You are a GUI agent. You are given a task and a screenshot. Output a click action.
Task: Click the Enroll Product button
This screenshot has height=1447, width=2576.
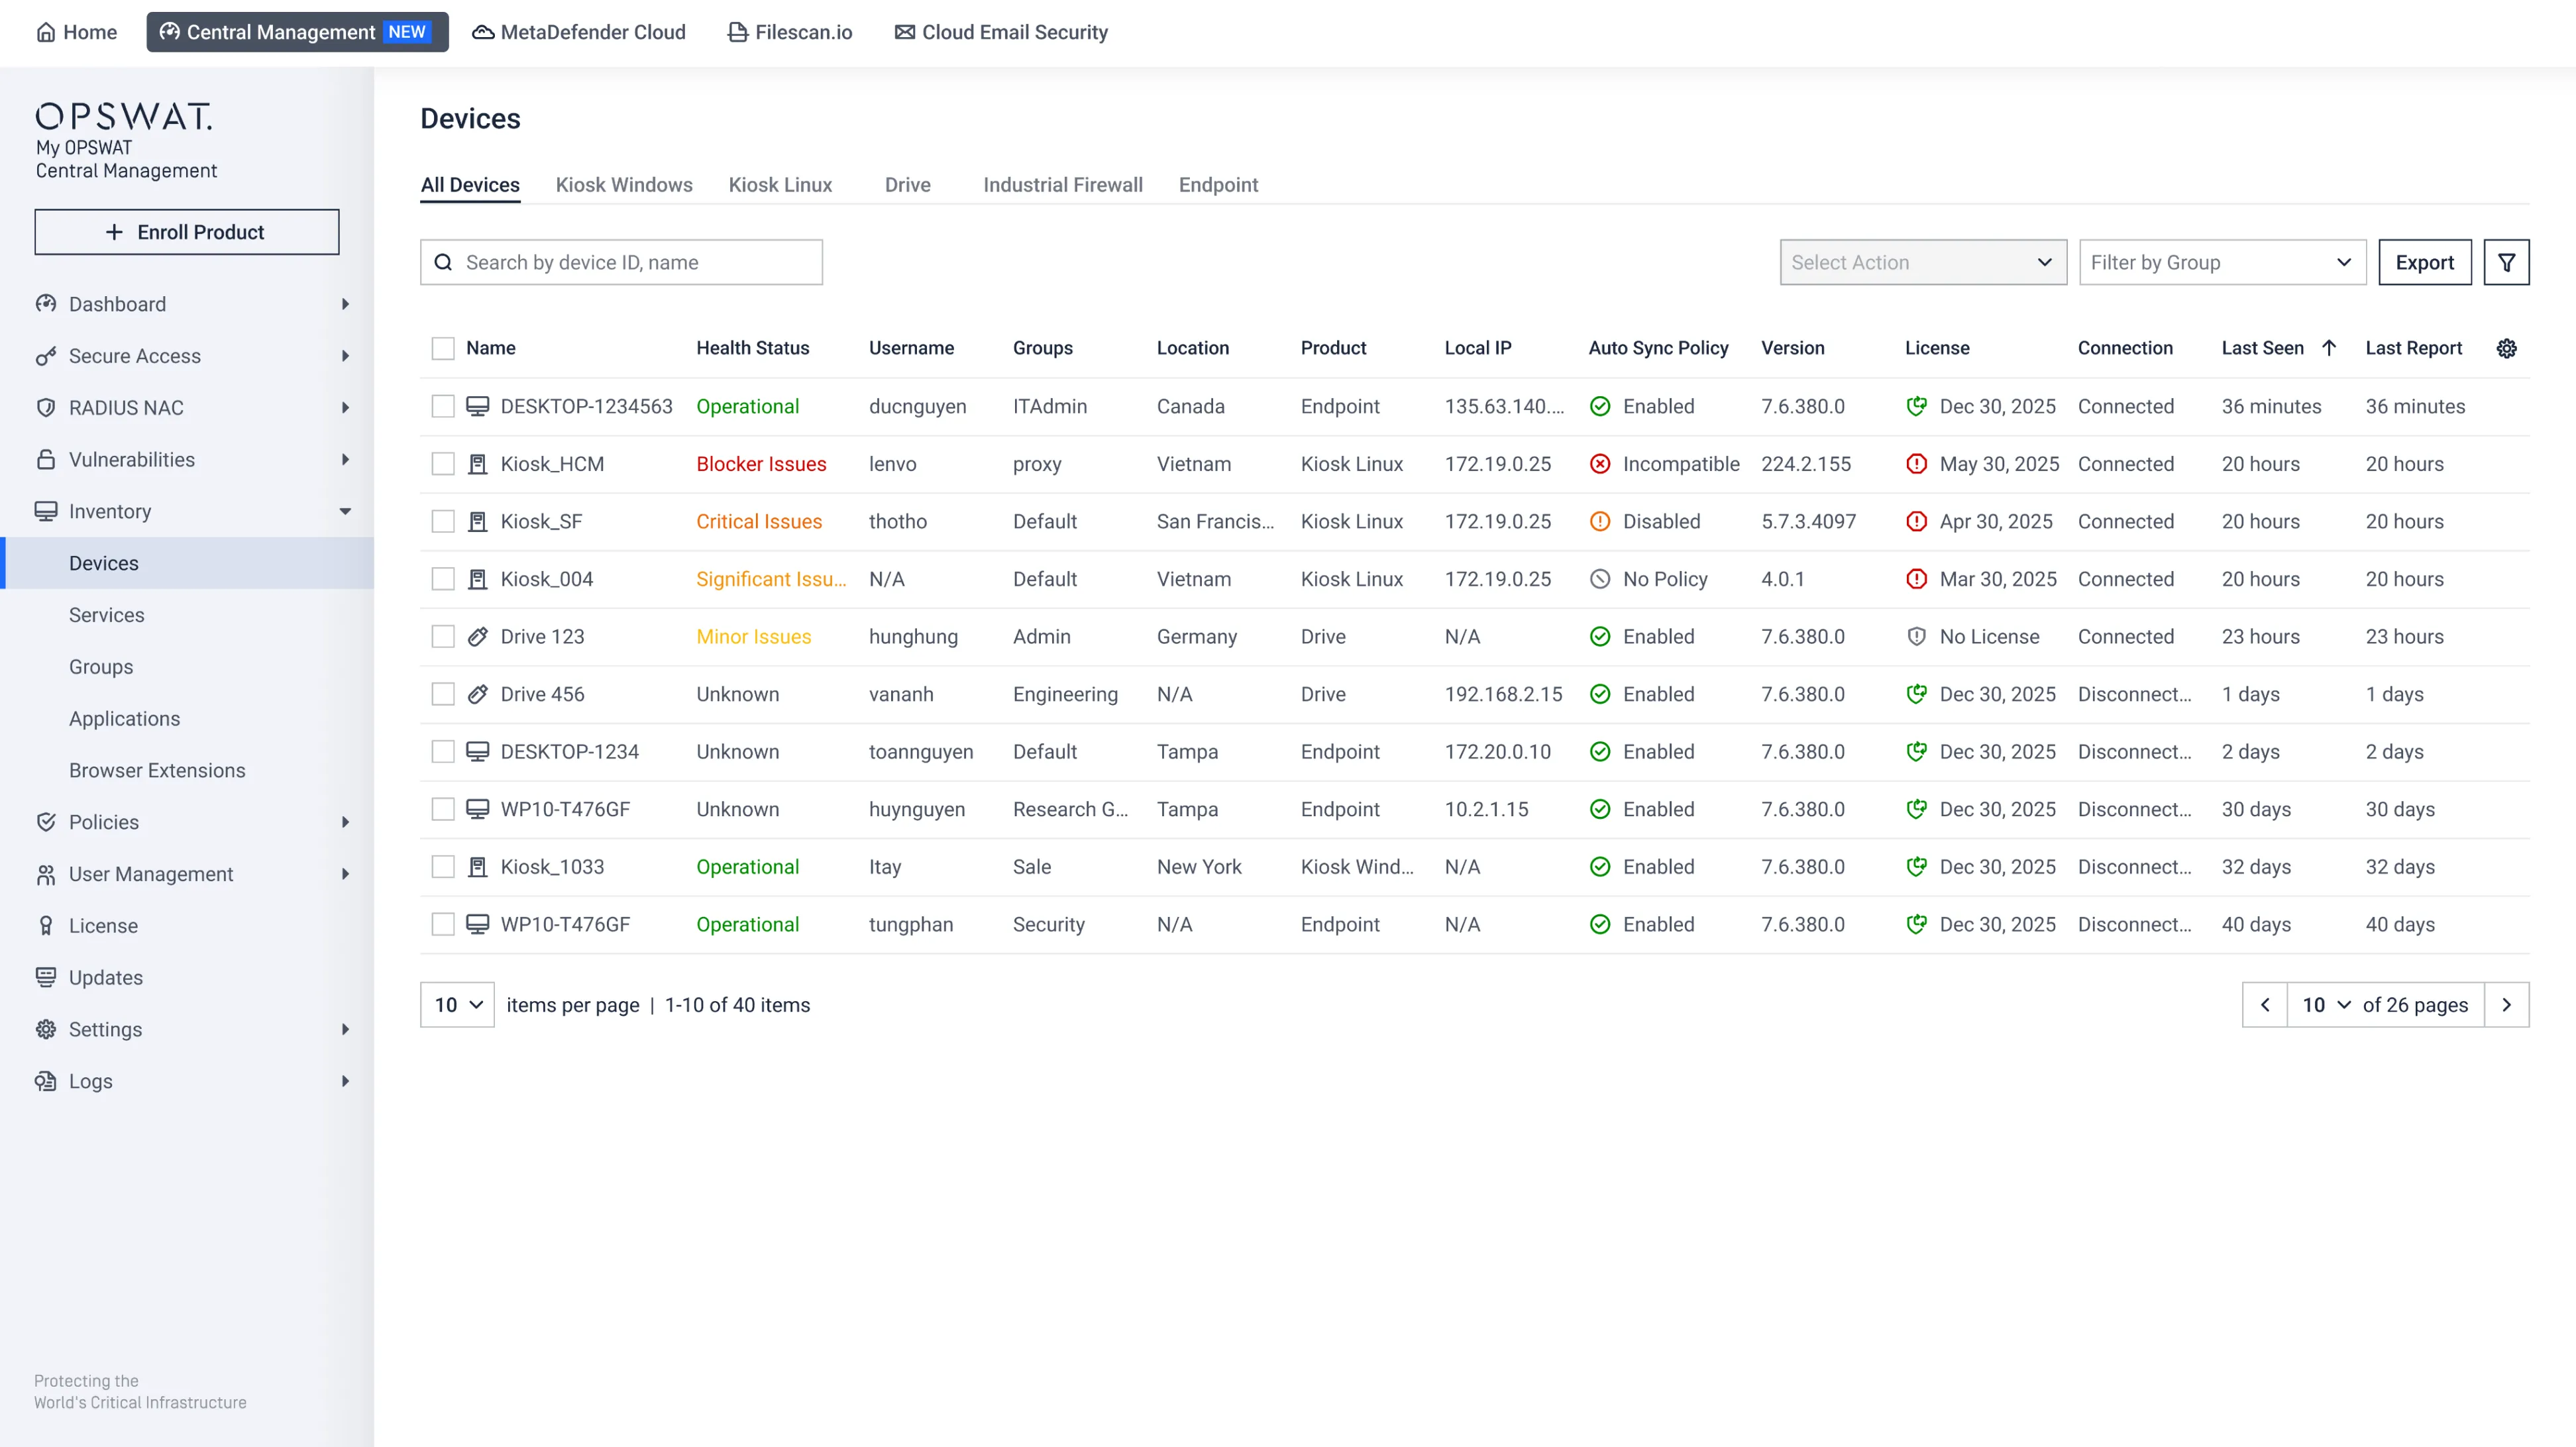(187, 232)
